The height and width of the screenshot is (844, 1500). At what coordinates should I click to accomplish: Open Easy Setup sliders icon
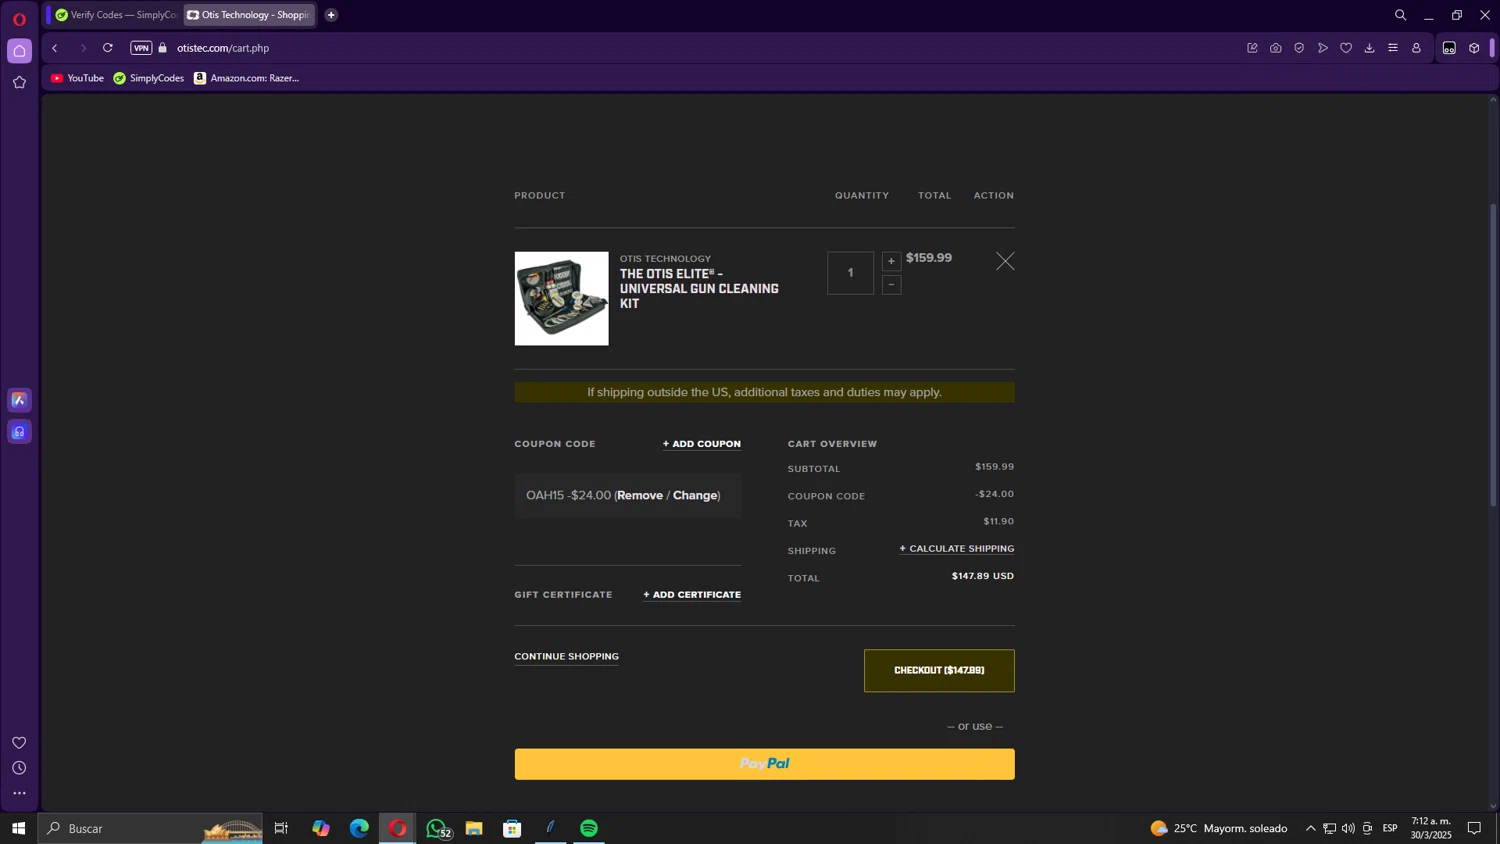tap(1393, 48)
